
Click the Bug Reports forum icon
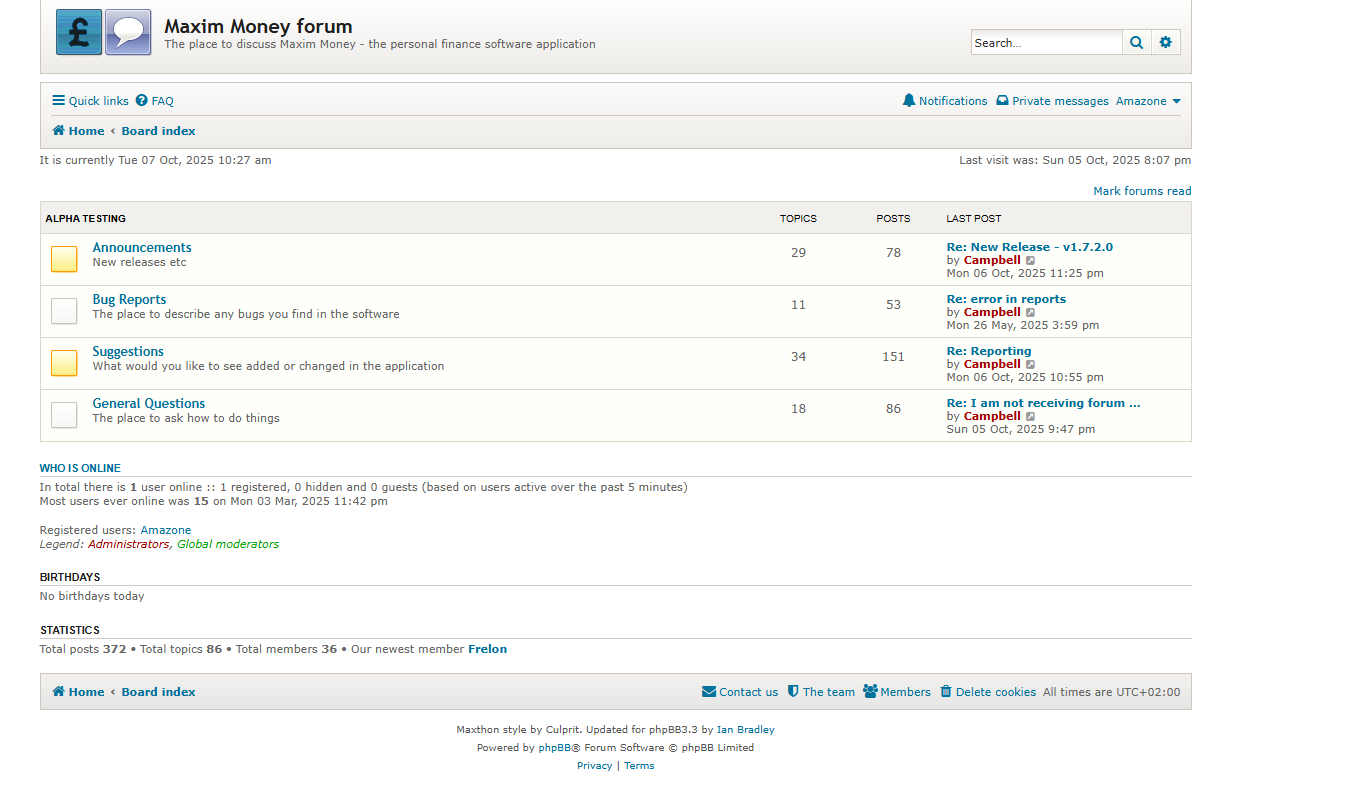coord(64,311)
